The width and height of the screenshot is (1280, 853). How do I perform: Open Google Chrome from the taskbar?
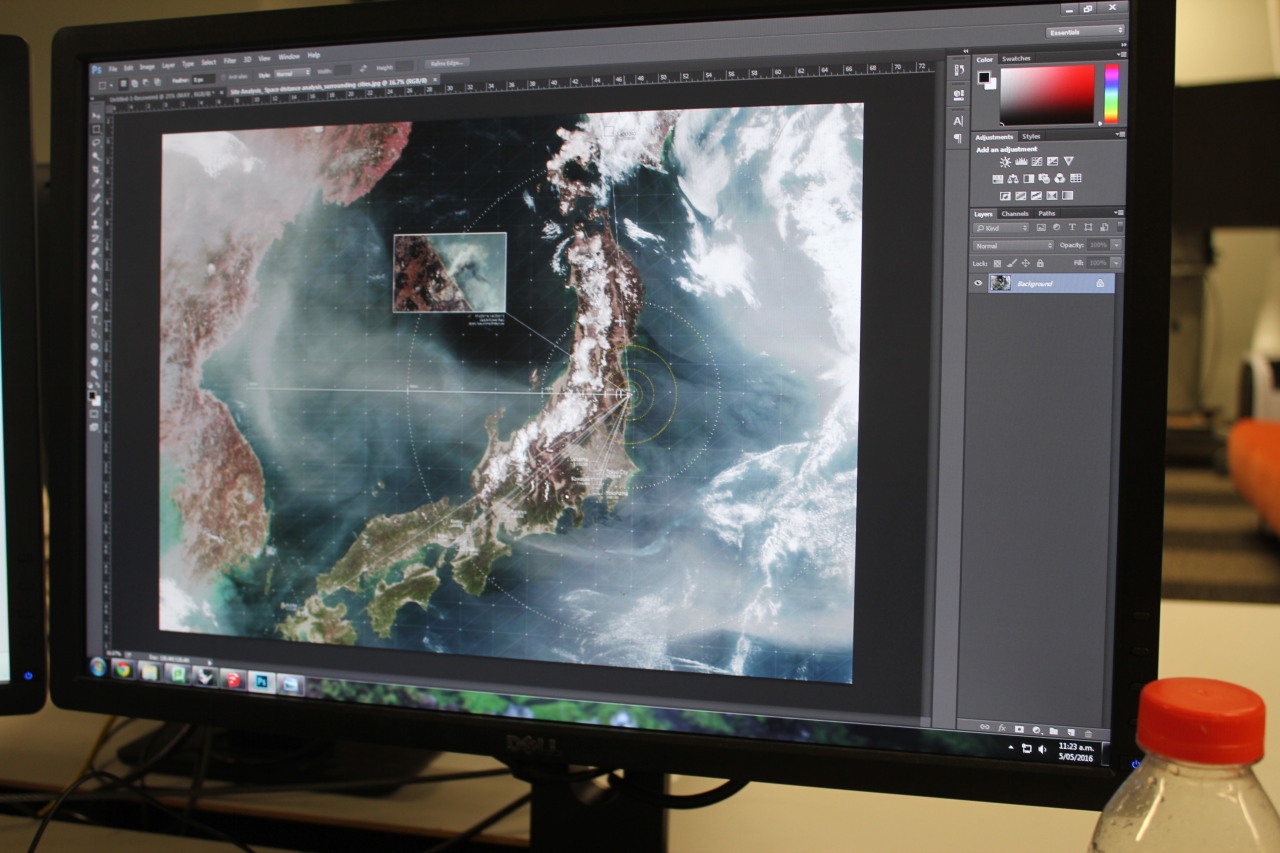pyautogui.click(x=123, y=670)
